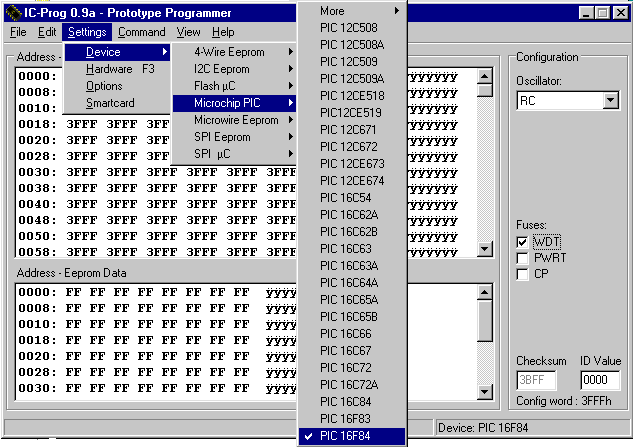Select PIC 16C66 device
Image resolution: width=633 pixels, height=447 pixels.
[352, 334]
